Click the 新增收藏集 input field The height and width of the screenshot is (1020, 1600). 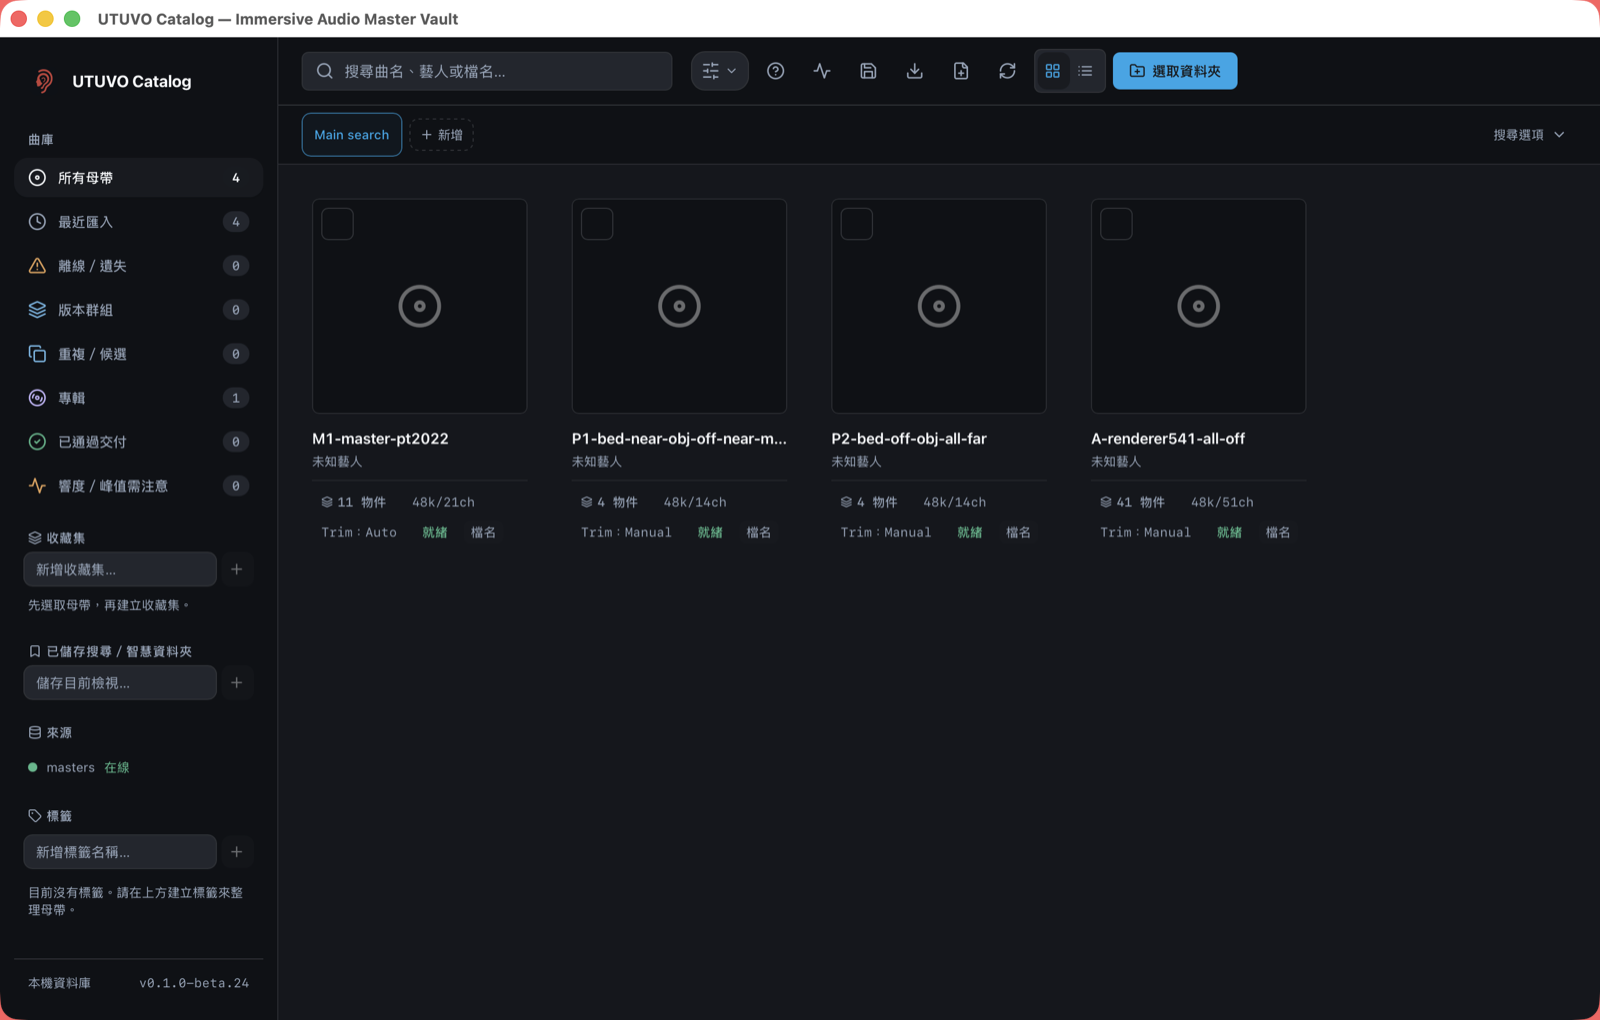120,570
